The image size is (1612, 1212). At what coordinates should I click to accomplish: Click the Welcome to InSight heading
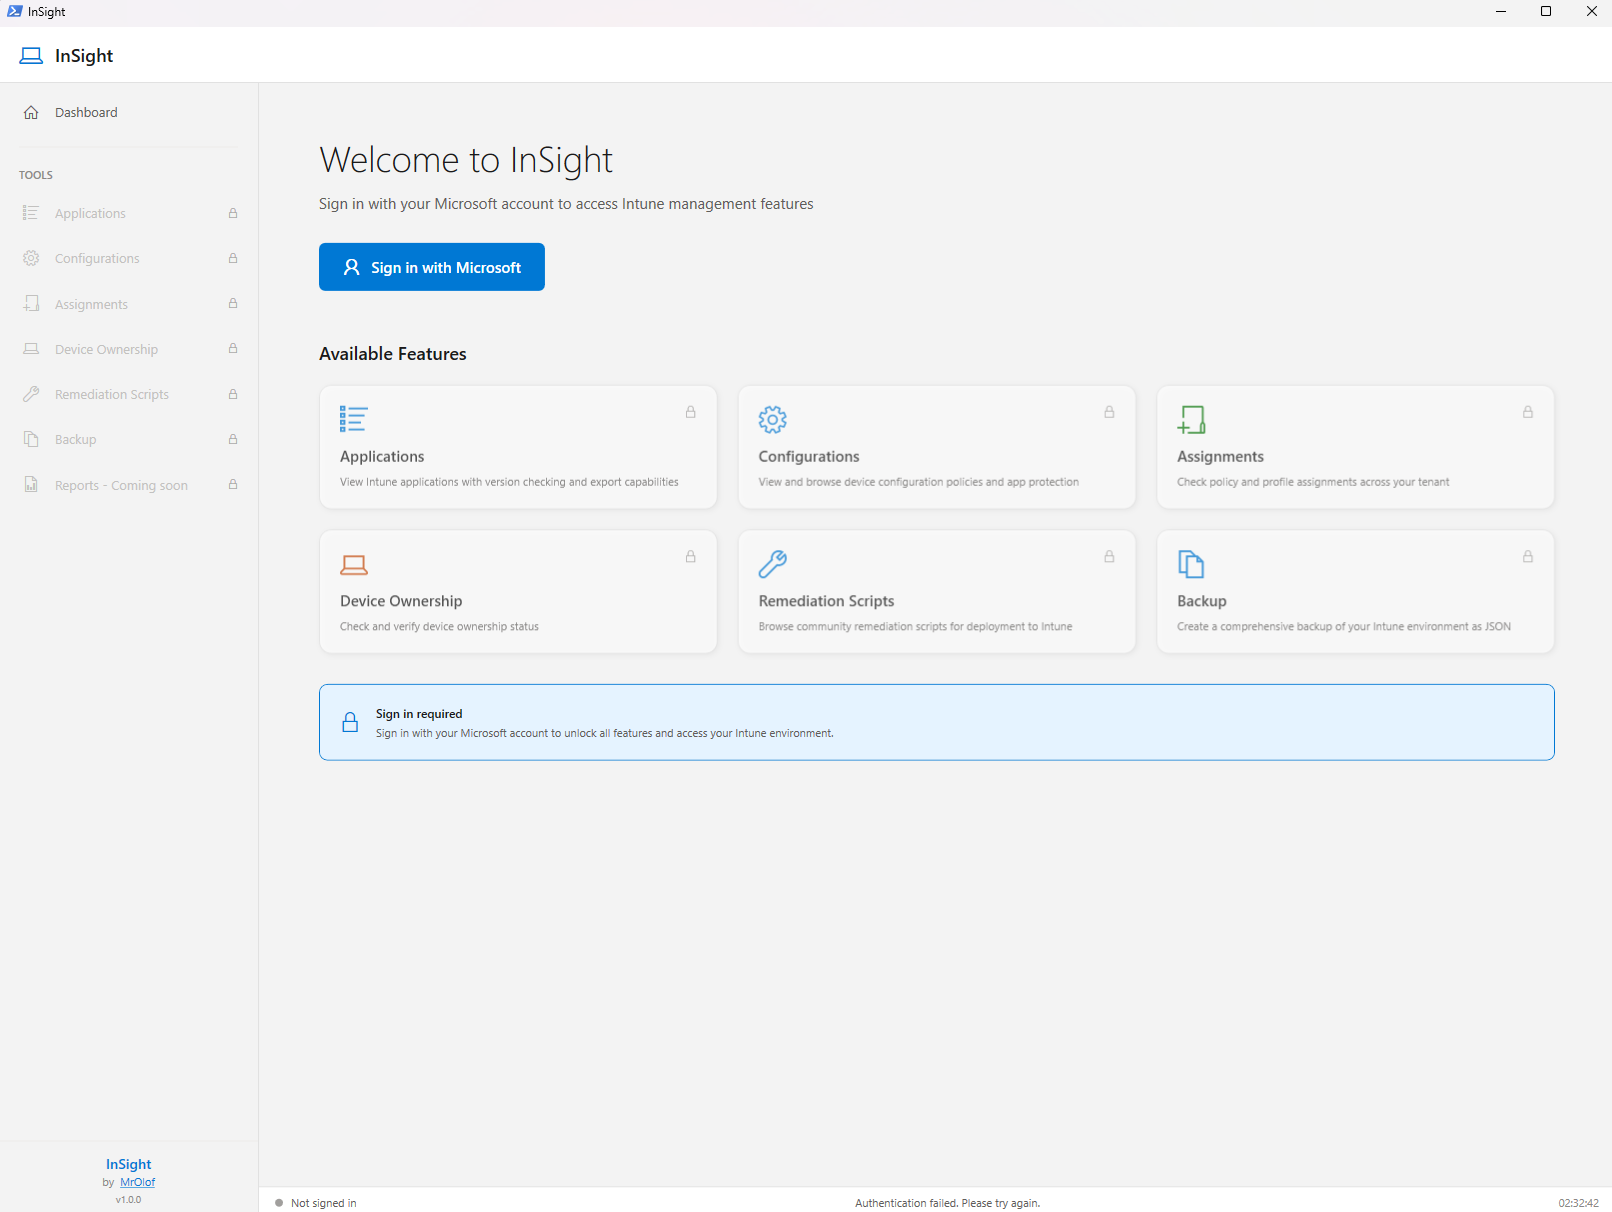coord(466,160)
